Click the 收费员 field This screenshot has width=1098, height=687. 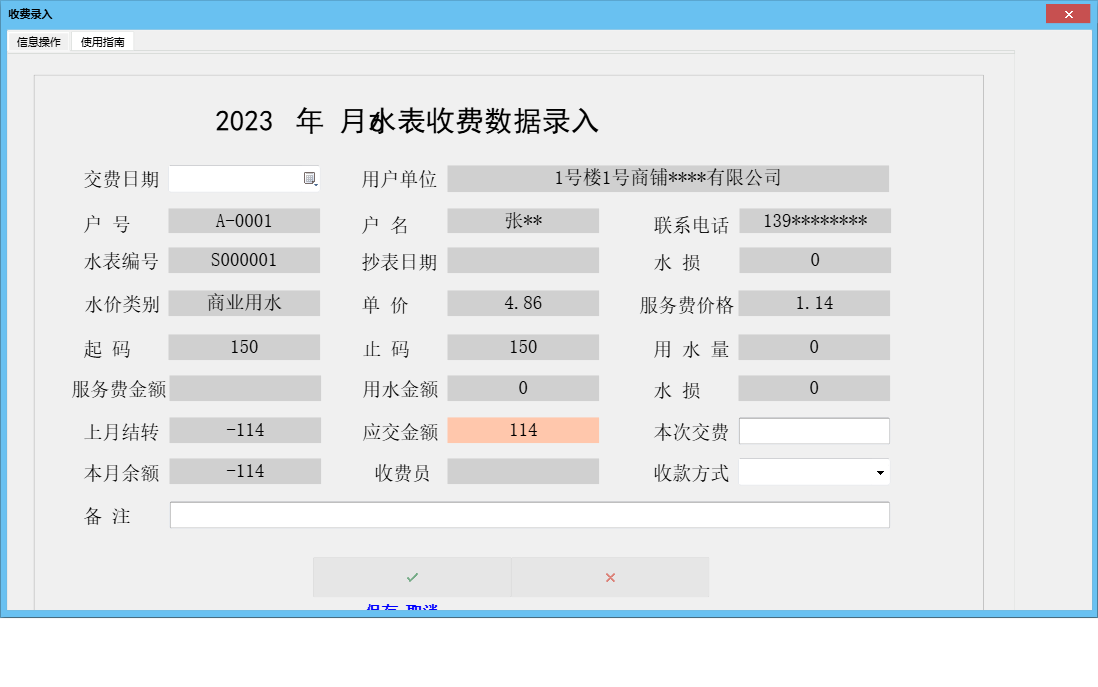[523, 471]
